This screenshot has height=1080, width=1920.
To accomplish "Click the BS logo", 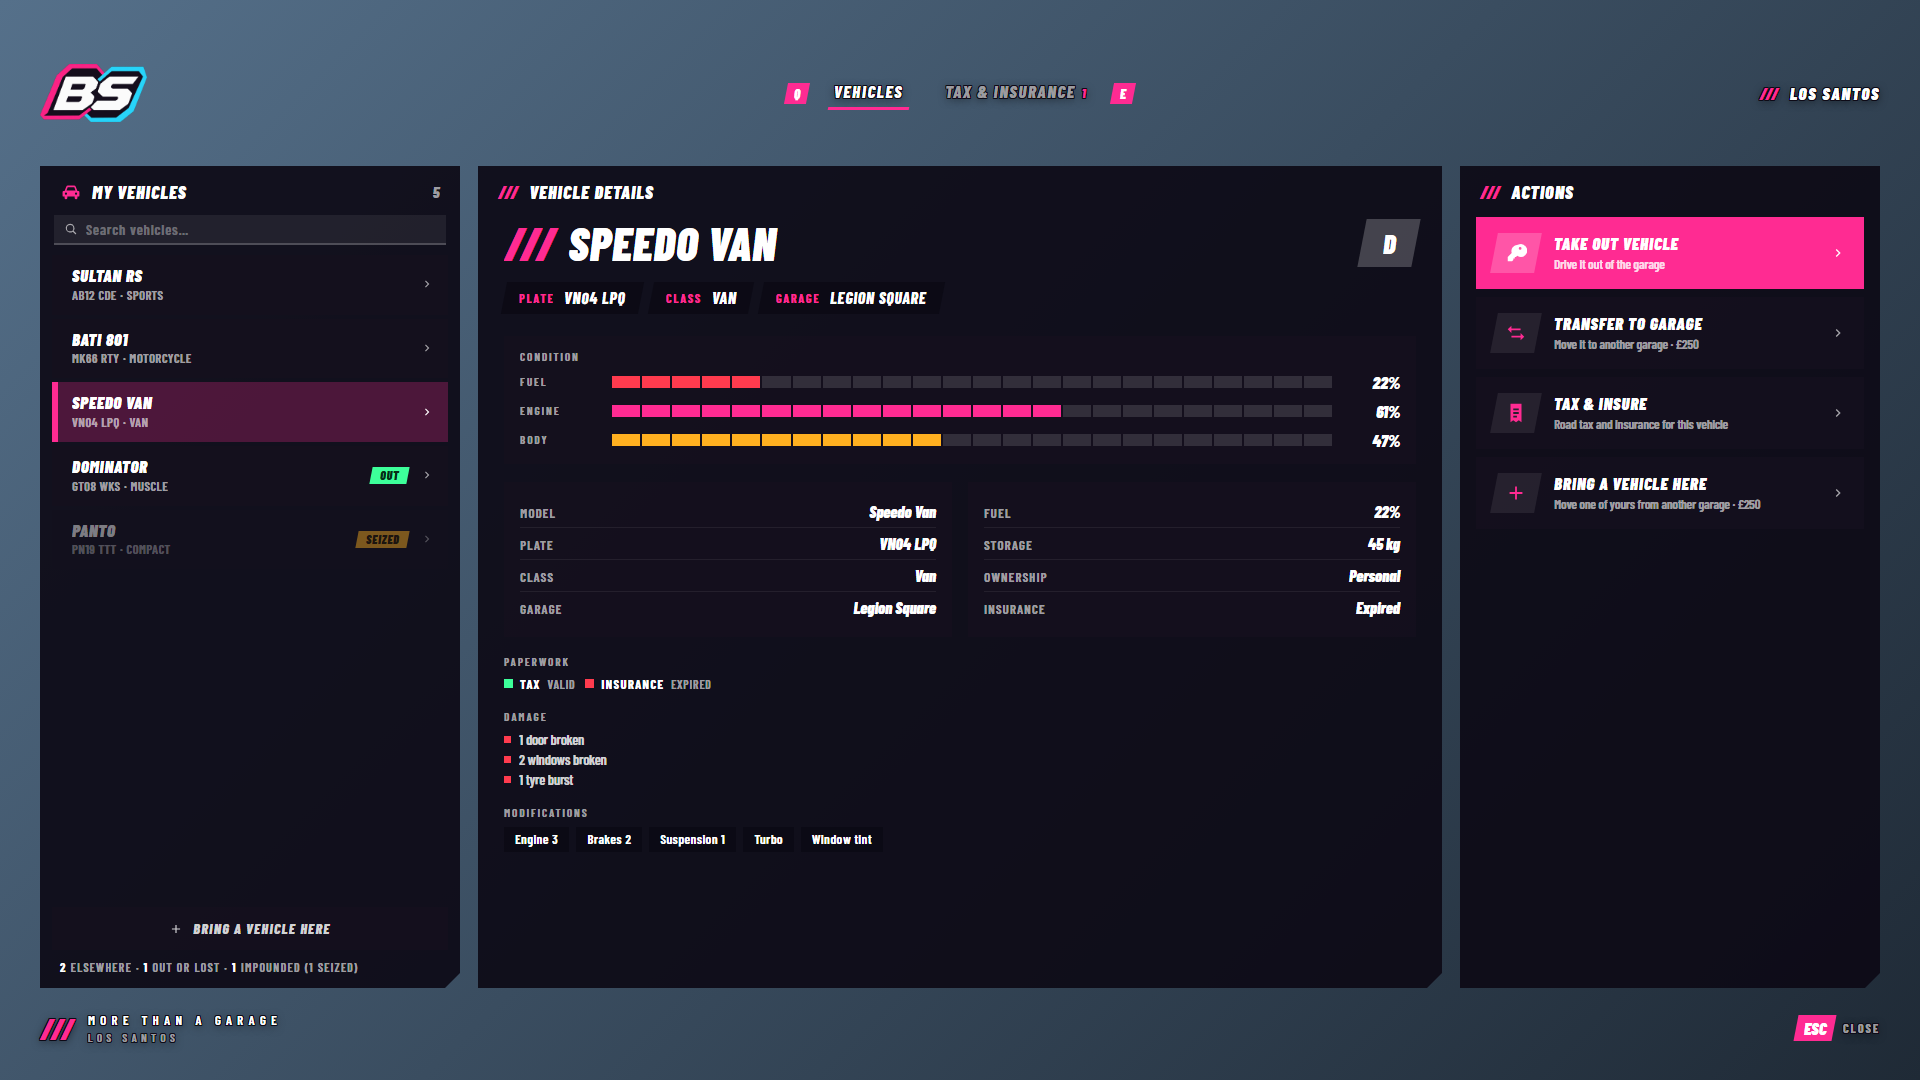I will click(94, 93).
